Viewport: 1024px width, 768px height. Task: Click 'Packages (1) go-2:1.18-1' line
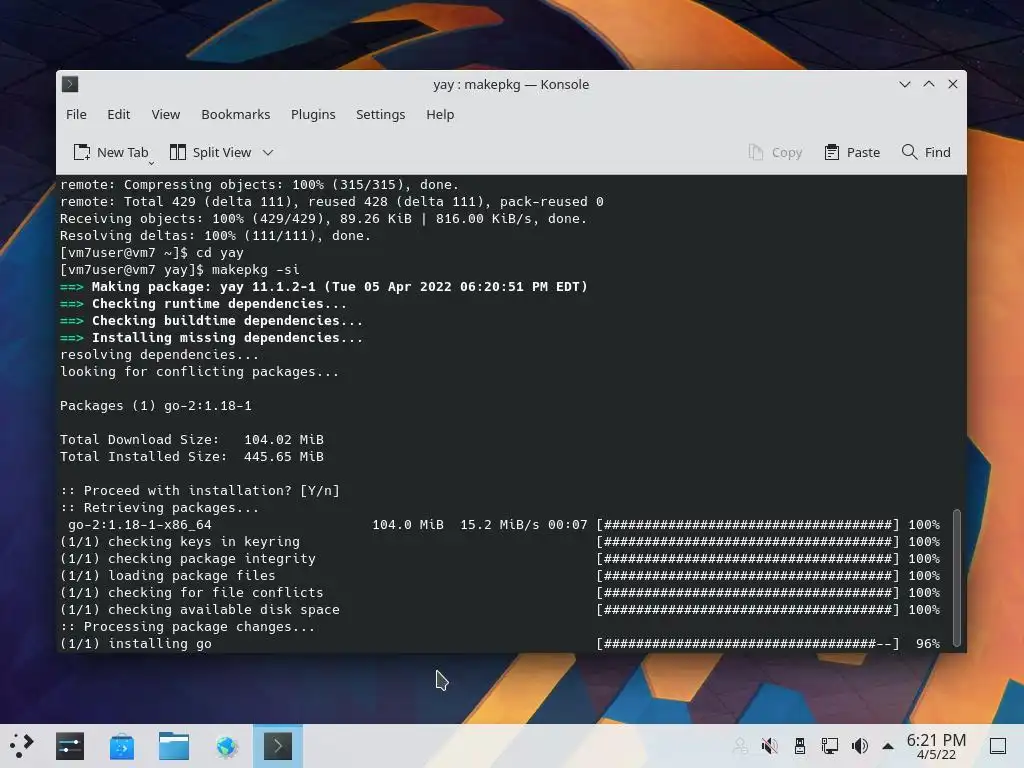(x=155, y=406)
